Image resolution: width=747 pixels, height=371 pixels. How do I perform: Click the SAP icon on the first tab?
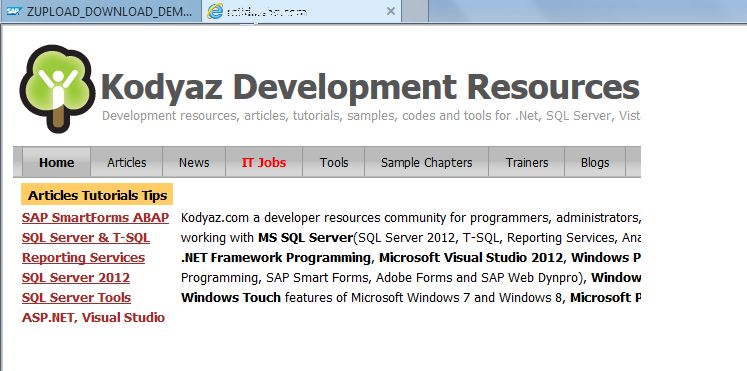pyautogui.click(x=14, y=12)
